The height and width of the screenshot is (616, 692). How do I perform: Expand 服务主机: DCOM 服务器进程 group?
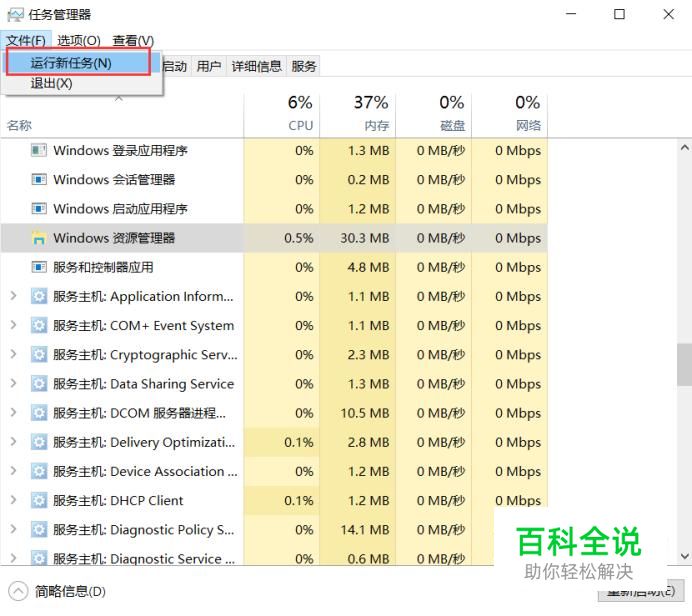13,413
